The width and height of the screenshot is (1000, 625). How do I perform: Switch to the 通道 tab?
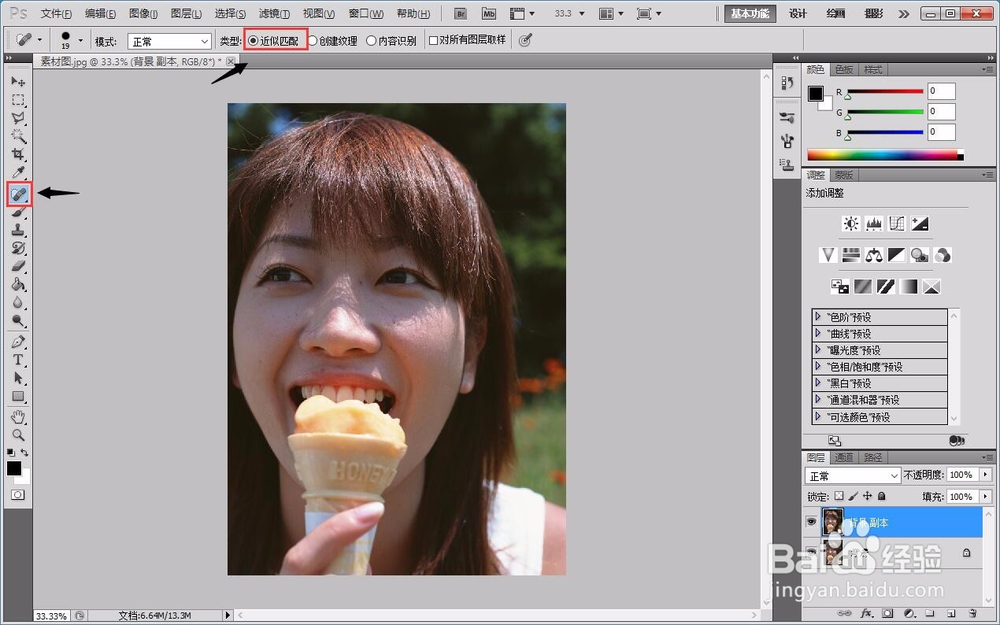[844, 457]
